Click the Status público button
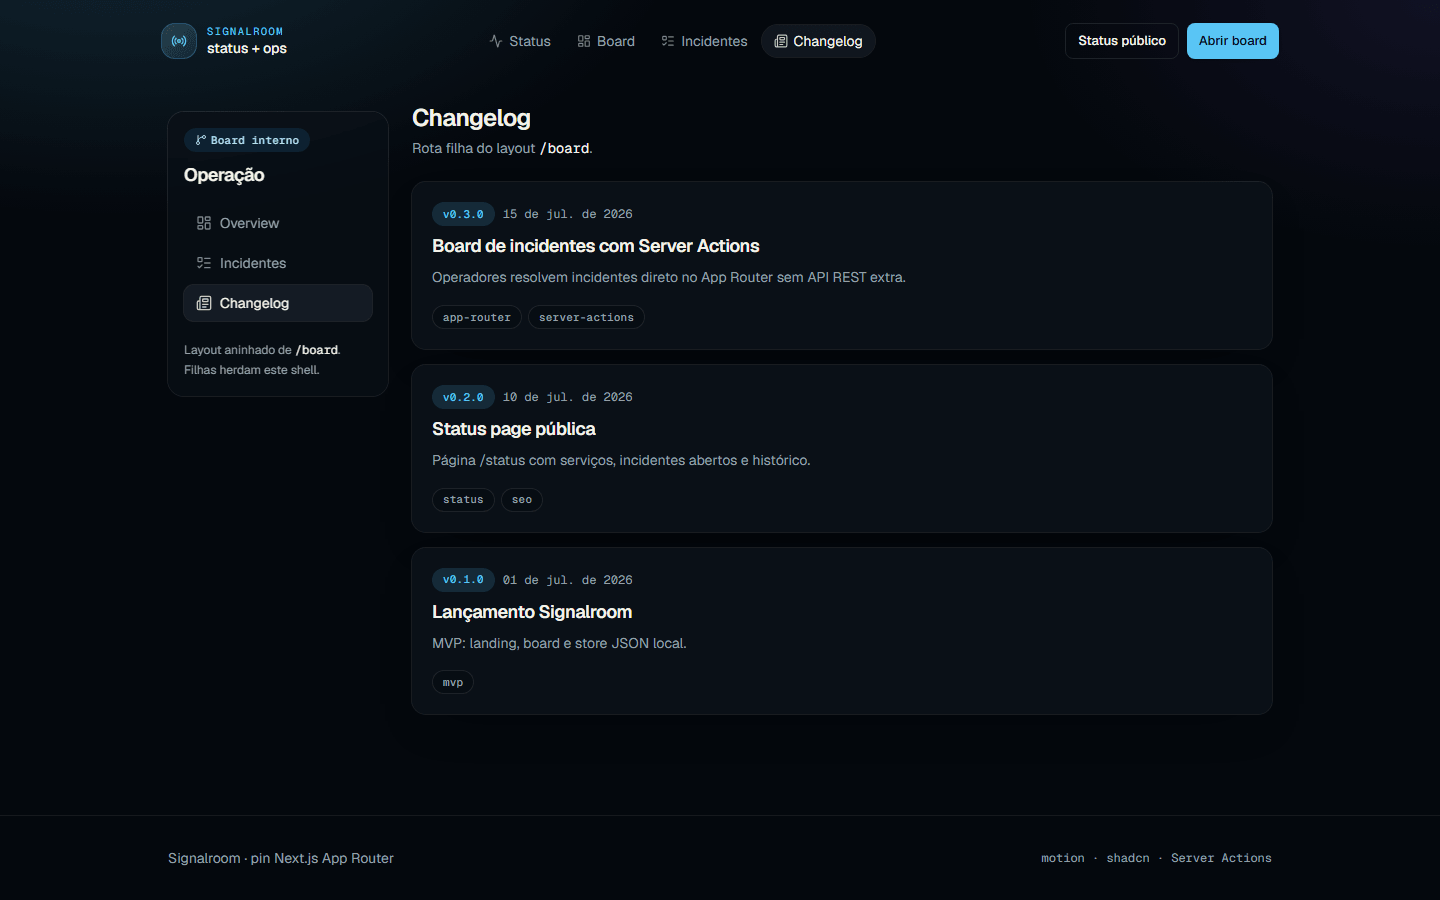 [1122, 41]
